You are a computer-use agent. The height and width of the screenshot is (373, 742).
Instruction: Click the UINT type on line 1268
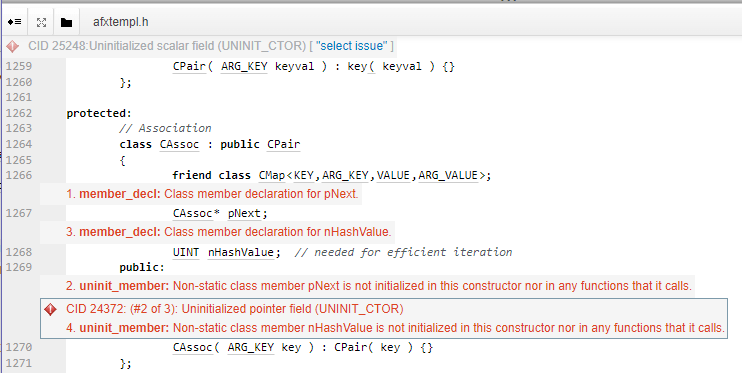click(x=186, y=252)
